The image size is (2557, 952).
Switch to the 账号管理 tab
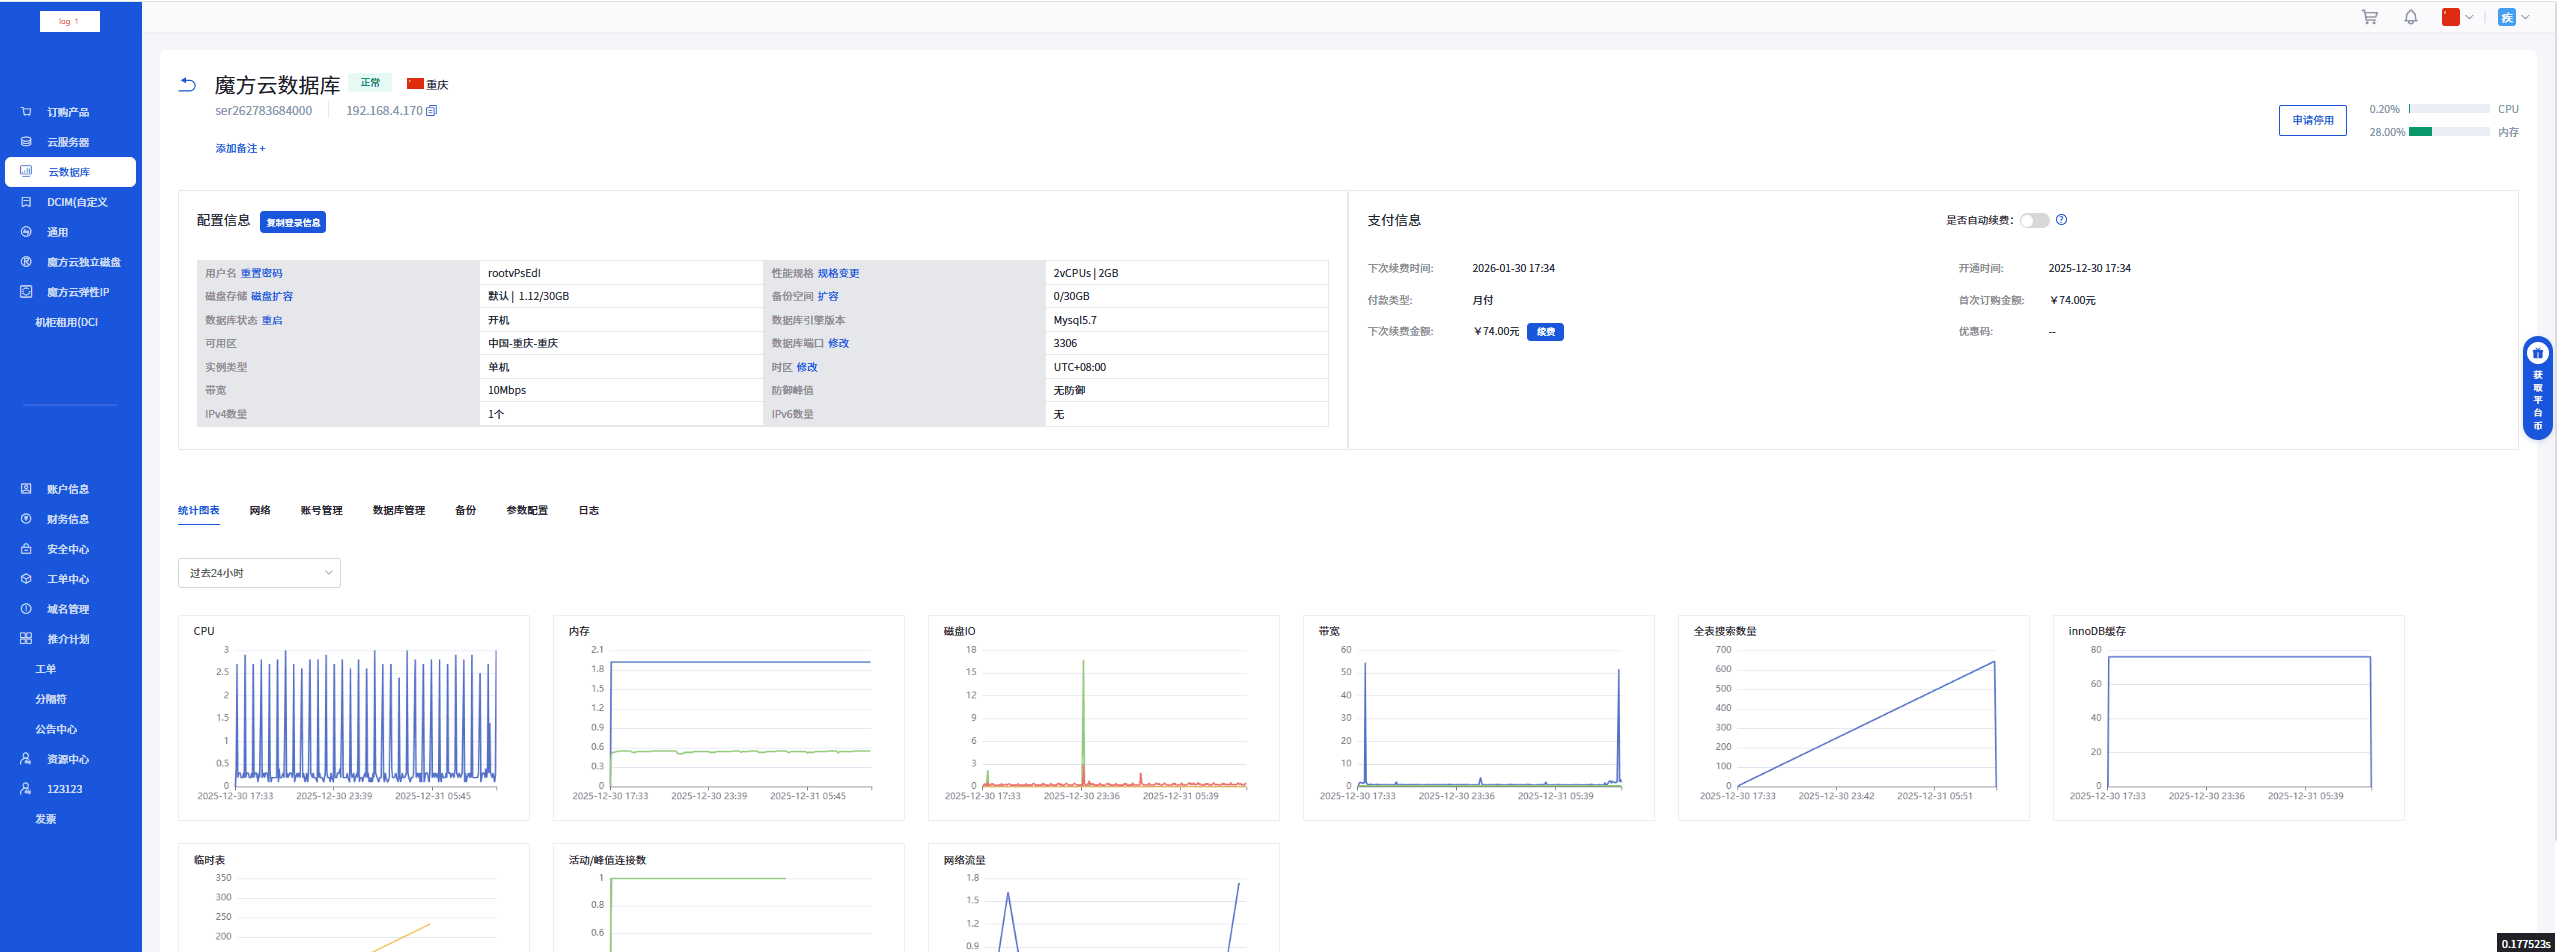(x=321, y=511)
